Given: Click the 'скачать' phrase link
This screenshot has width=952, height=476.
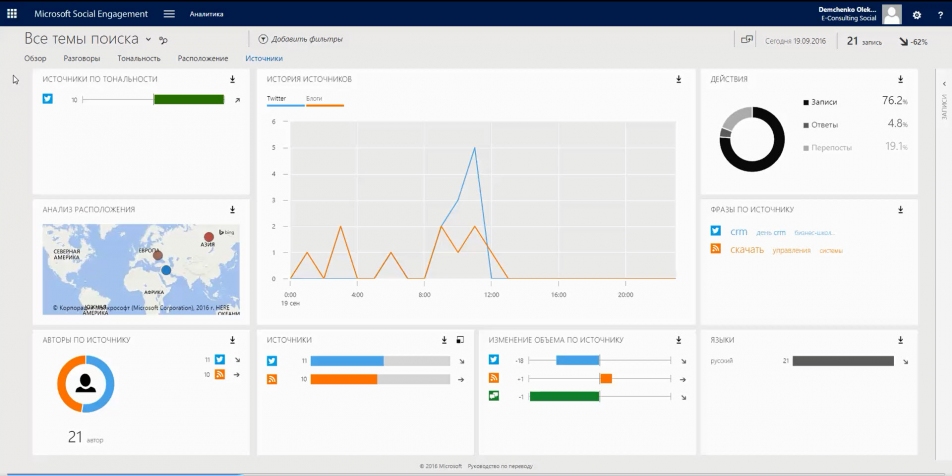Looking at the screenshot, I should point(747,249).
